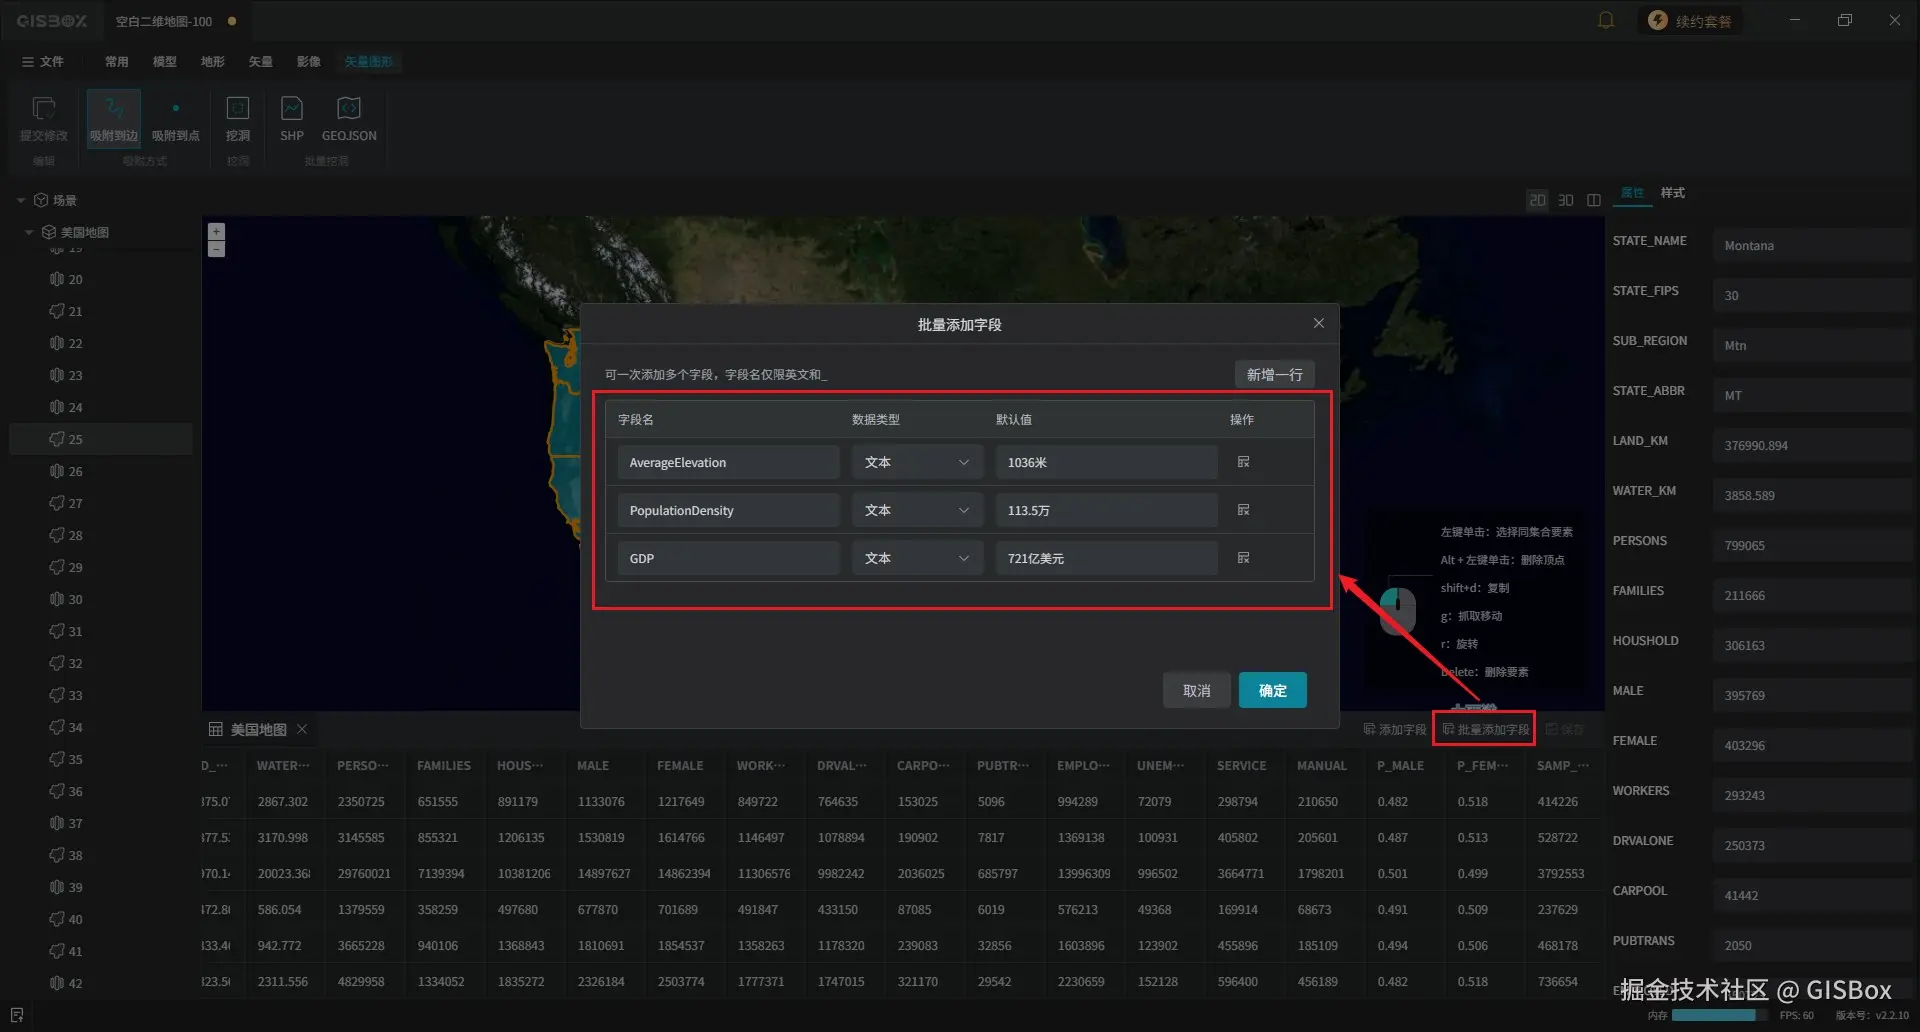Zoom out the map with minus
Viewport: 1920px width, 1032px height.
coord(216,249)
